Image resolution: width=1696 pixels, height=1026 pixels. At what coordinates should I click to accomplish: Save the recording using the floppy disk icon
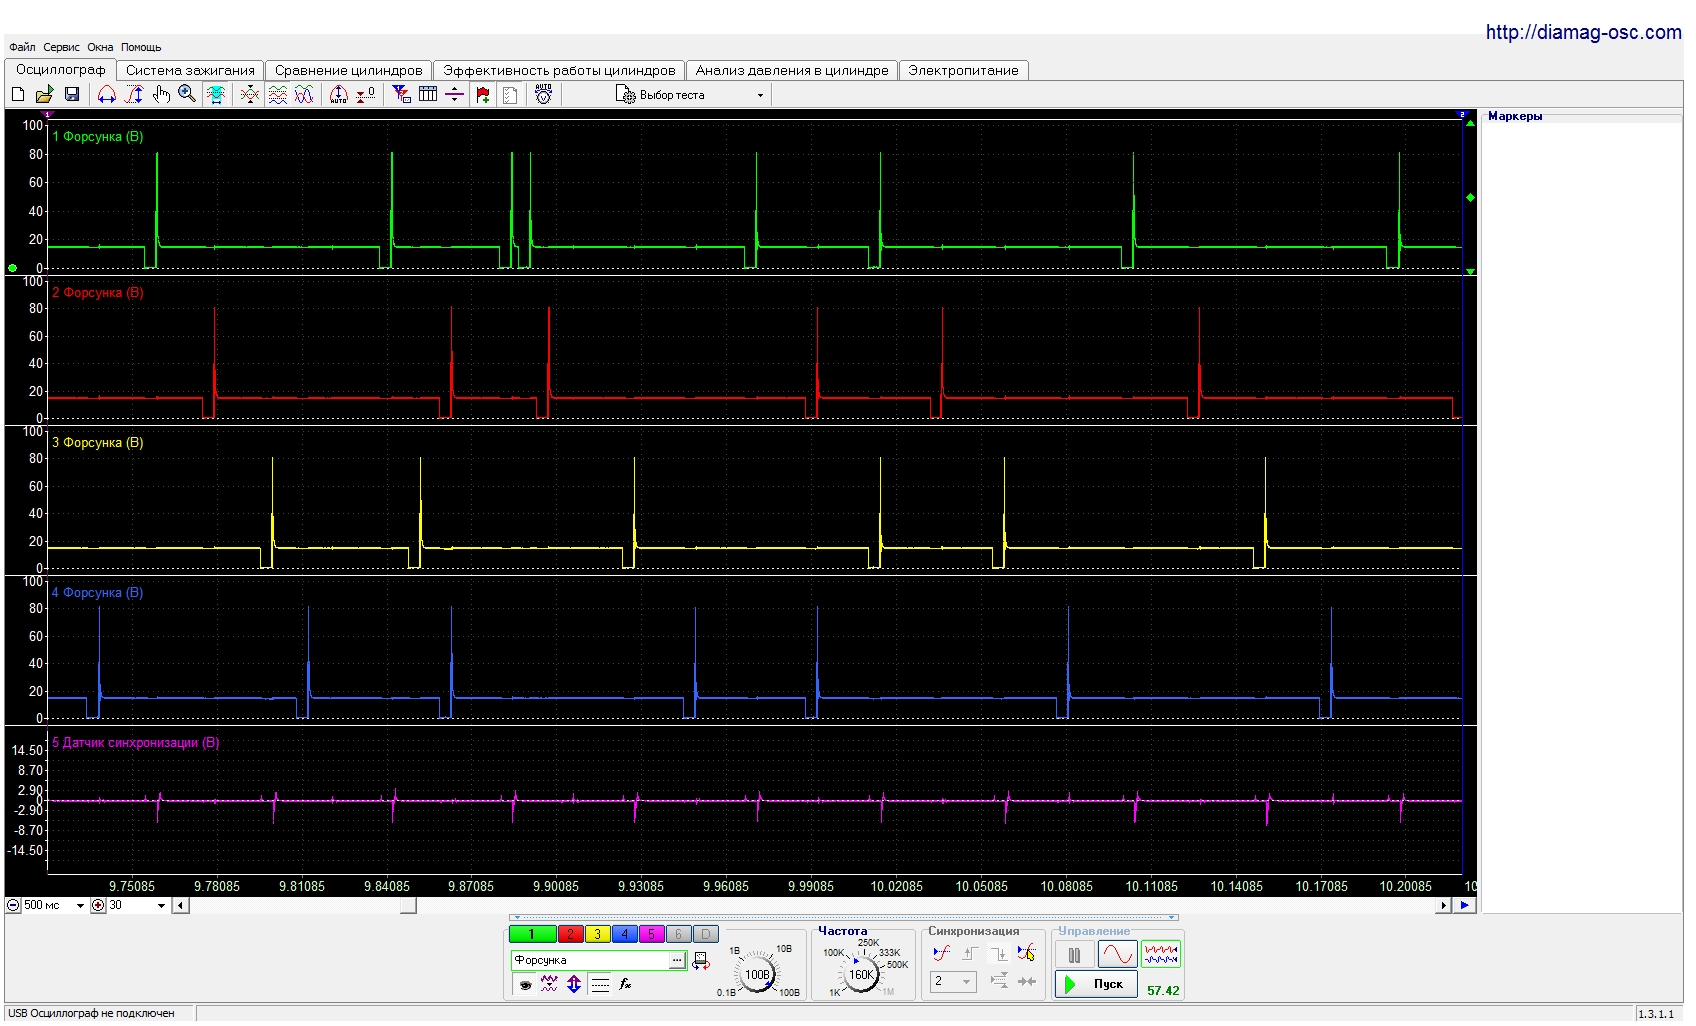(72, 94)
